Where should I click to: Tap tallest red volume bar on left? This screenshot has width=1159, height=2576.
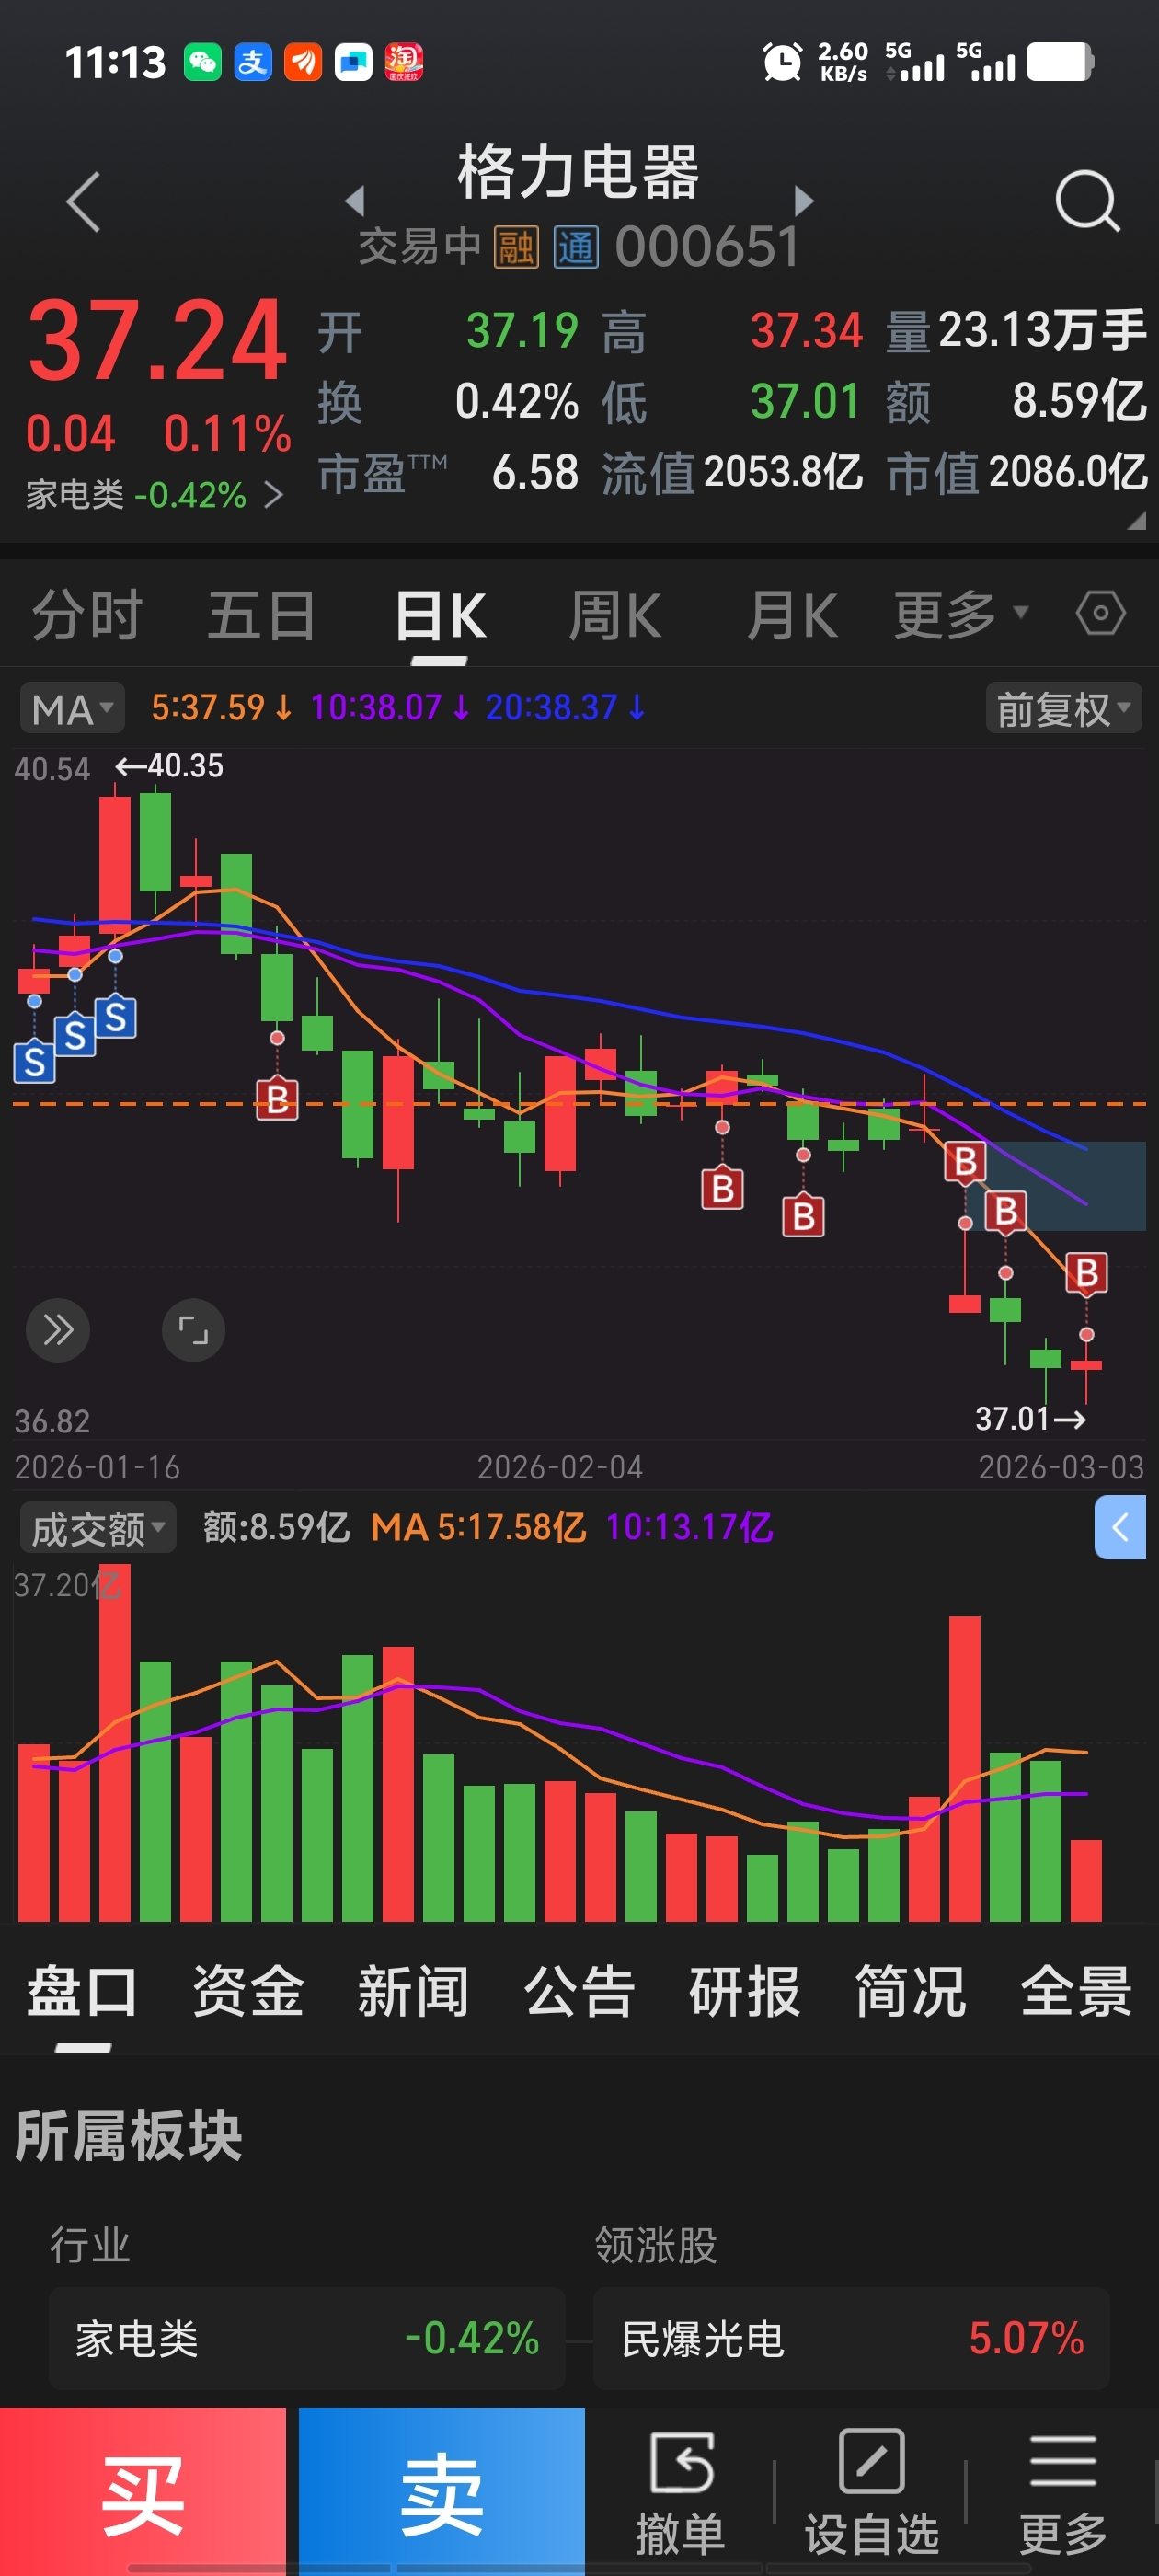pos(115,1742)
